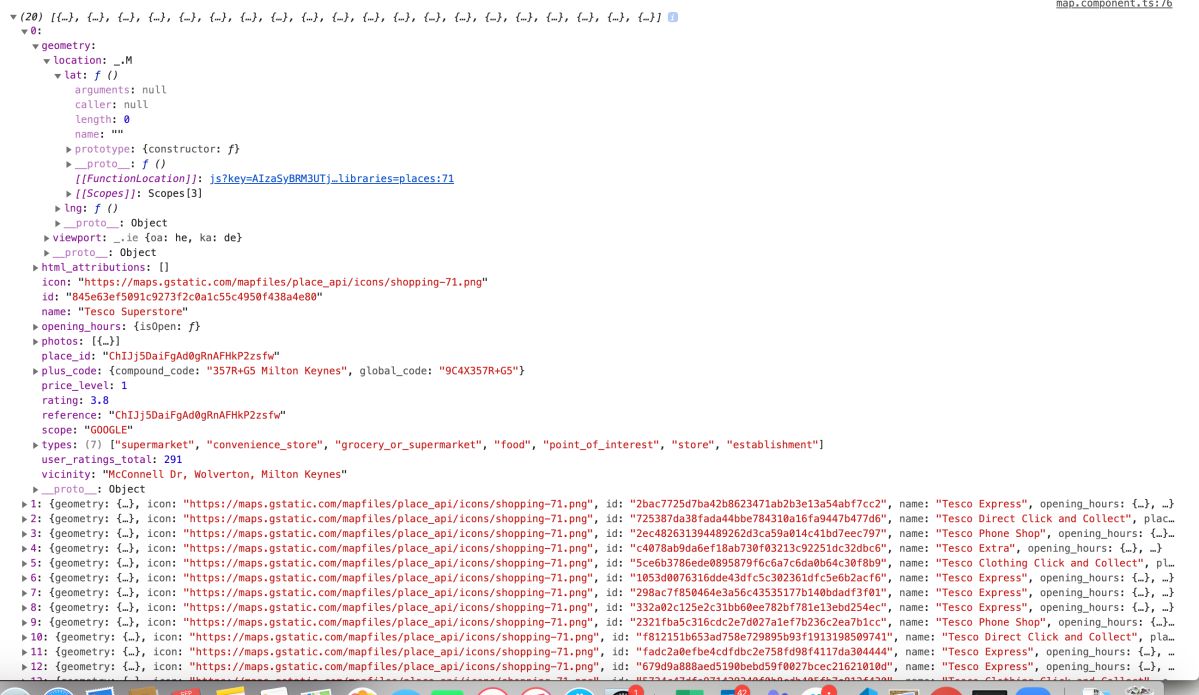
Task: Collapse the top-level (20) array
Action: click(13, 17)
